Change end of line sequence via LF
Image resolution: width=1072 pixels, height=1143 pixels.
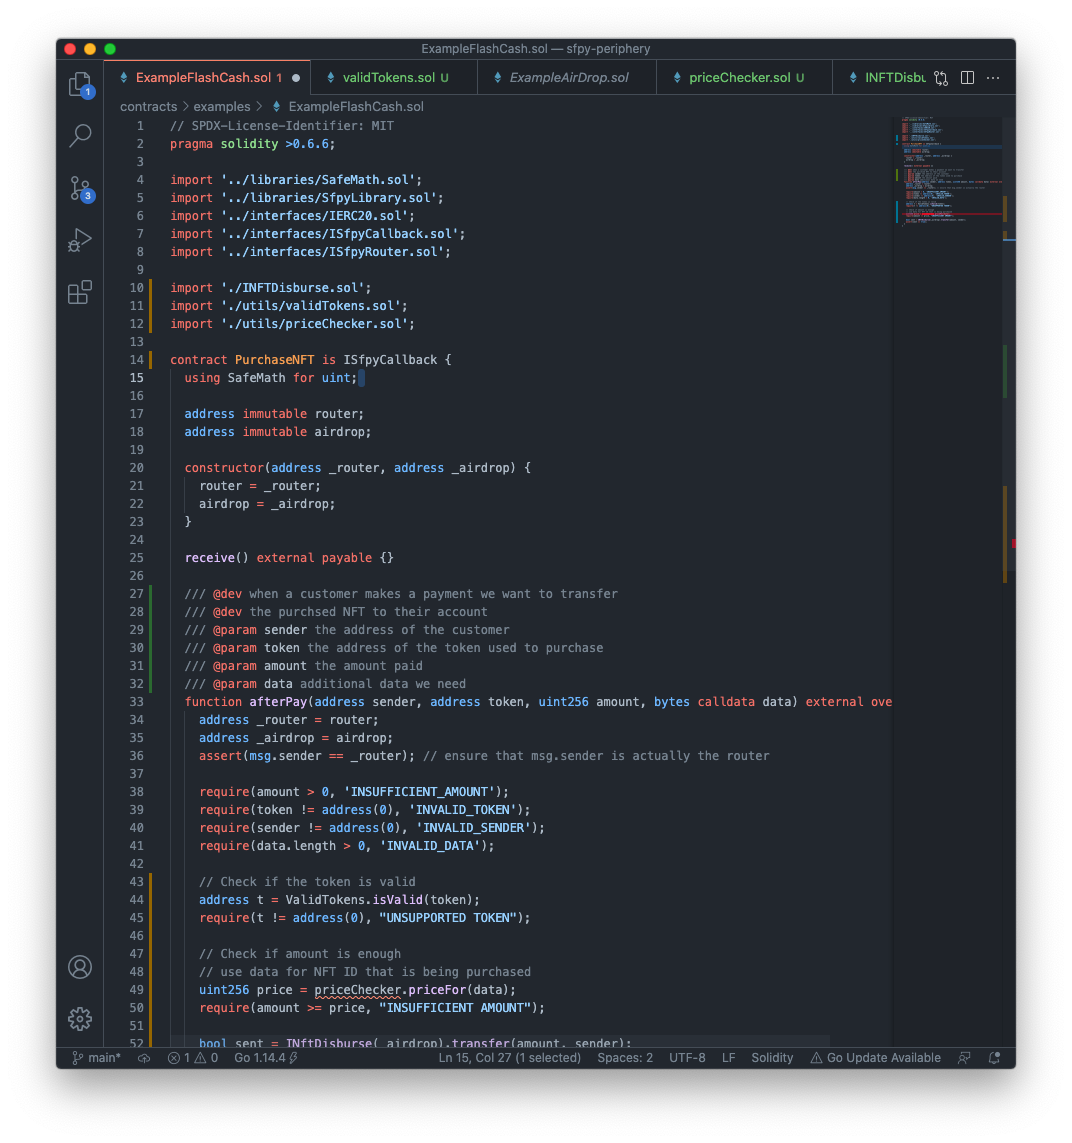(x=729, y=1058)
